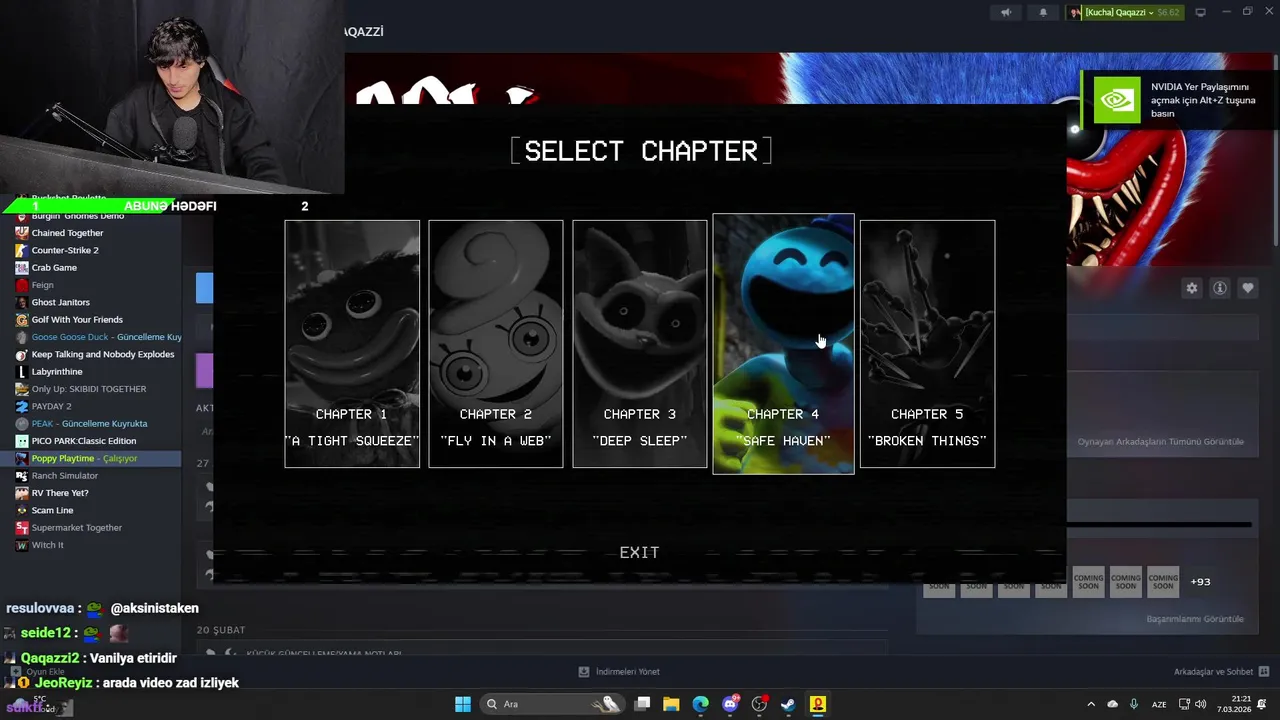Switch to Steam in taskbar
Viewport: 1280px width, 720px height.
point(788,704)
